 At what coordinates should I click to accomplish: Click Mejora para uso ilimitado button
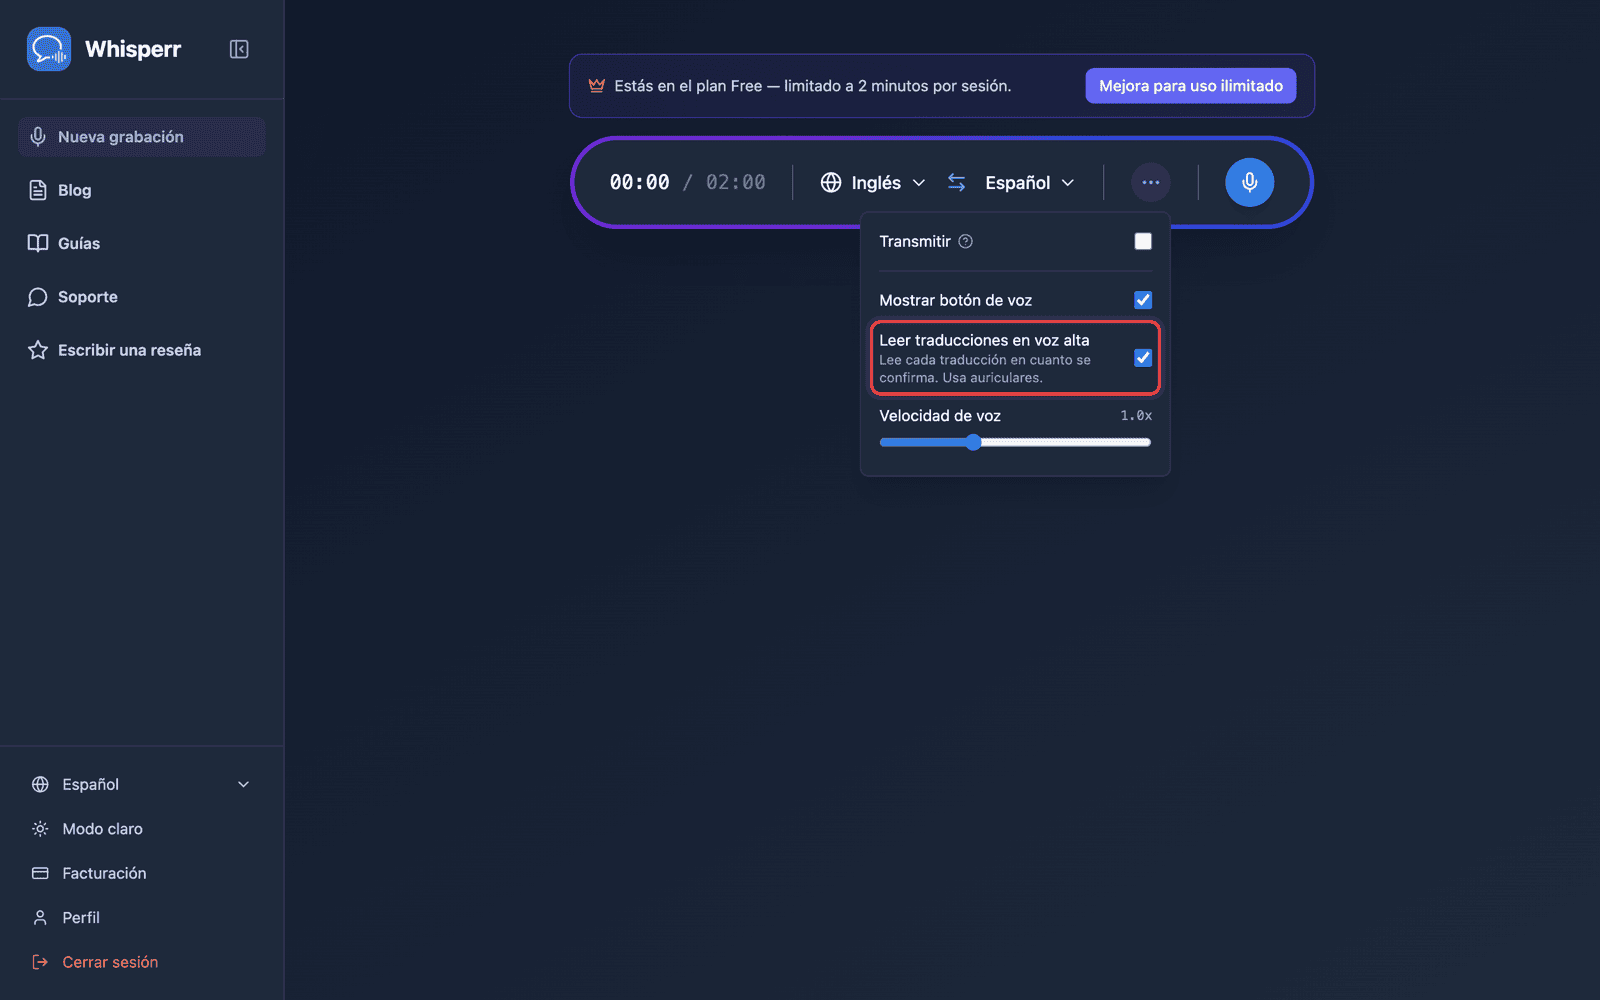point(1191,86)
